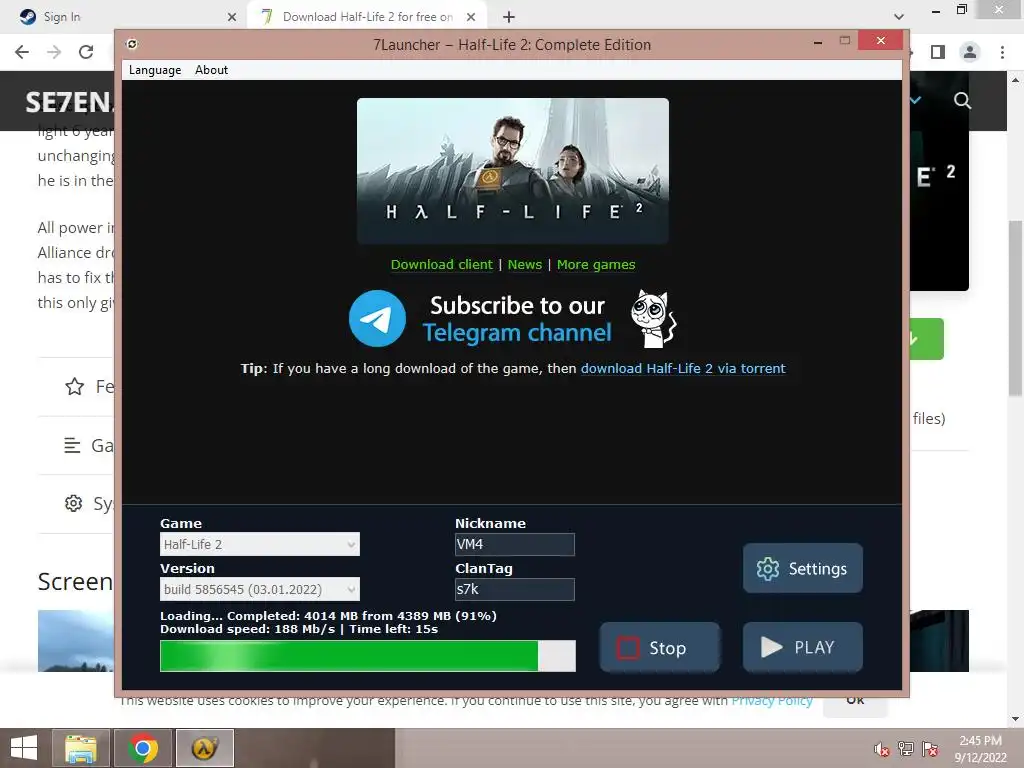Toggle Chrome side panel icon

(x=938, y=52)
